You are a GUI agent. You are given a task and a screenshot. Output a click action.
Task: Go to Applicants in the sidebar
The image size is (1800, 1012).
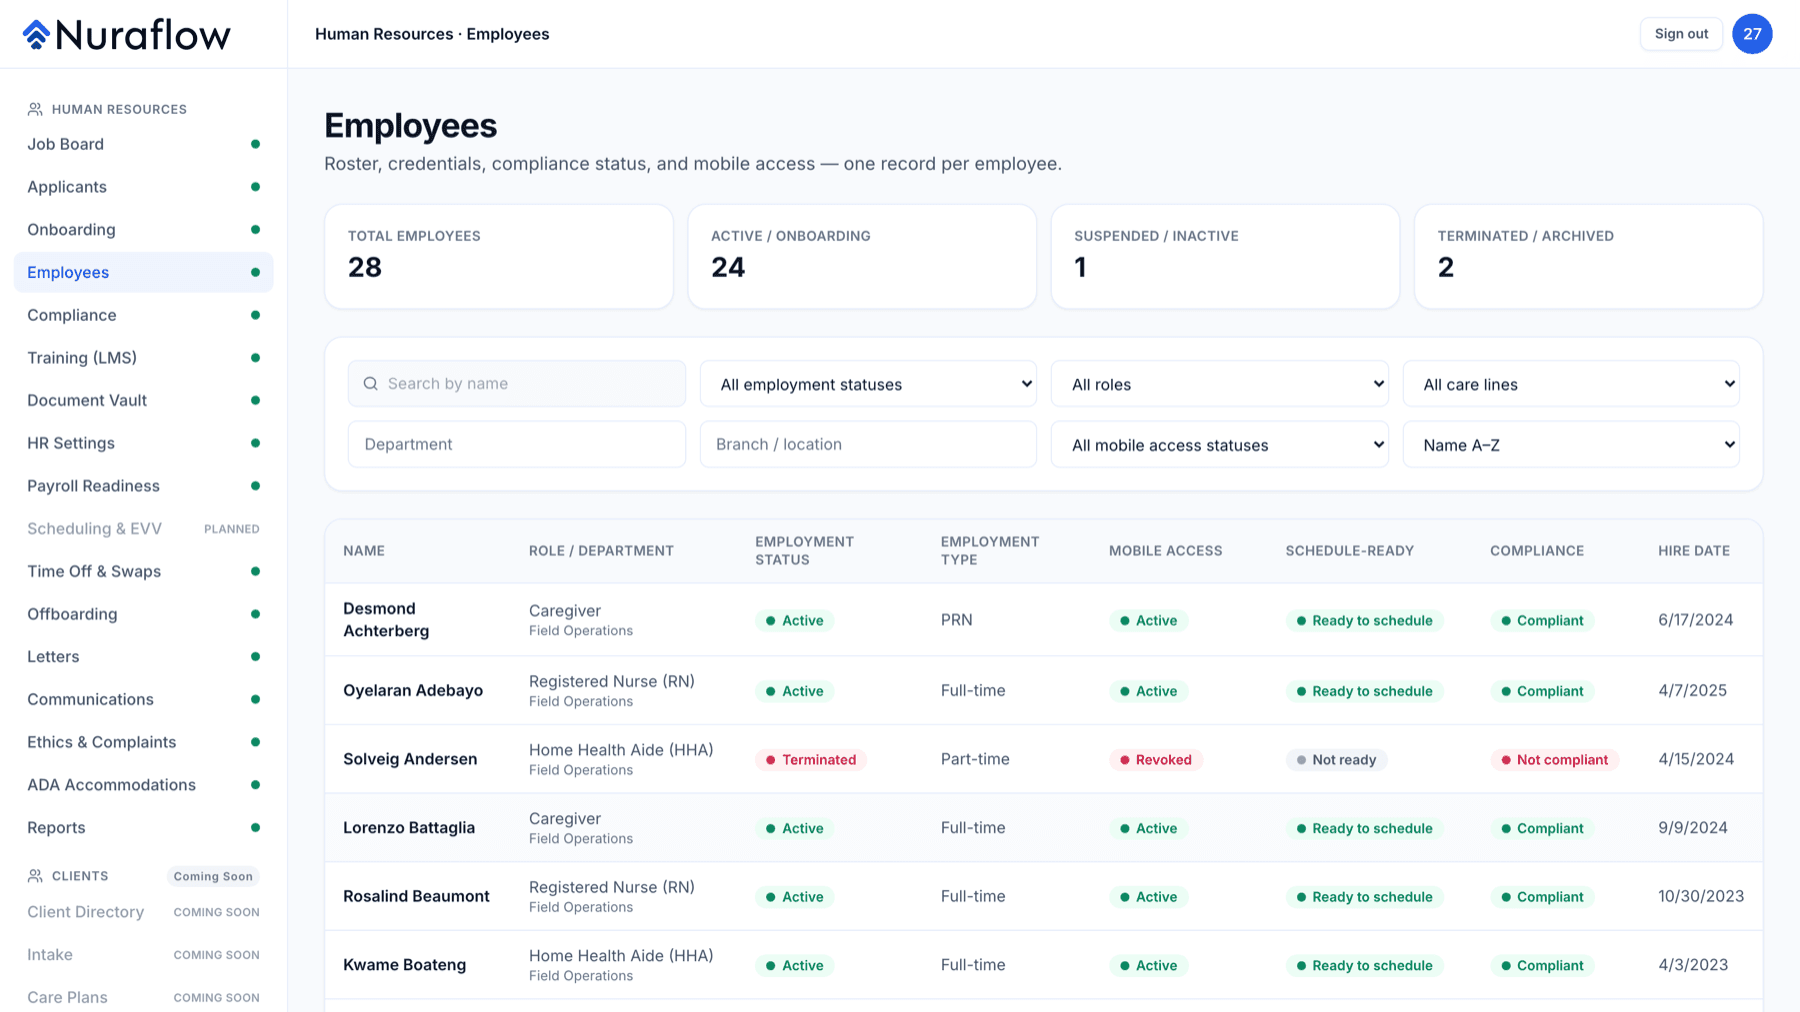143,187
